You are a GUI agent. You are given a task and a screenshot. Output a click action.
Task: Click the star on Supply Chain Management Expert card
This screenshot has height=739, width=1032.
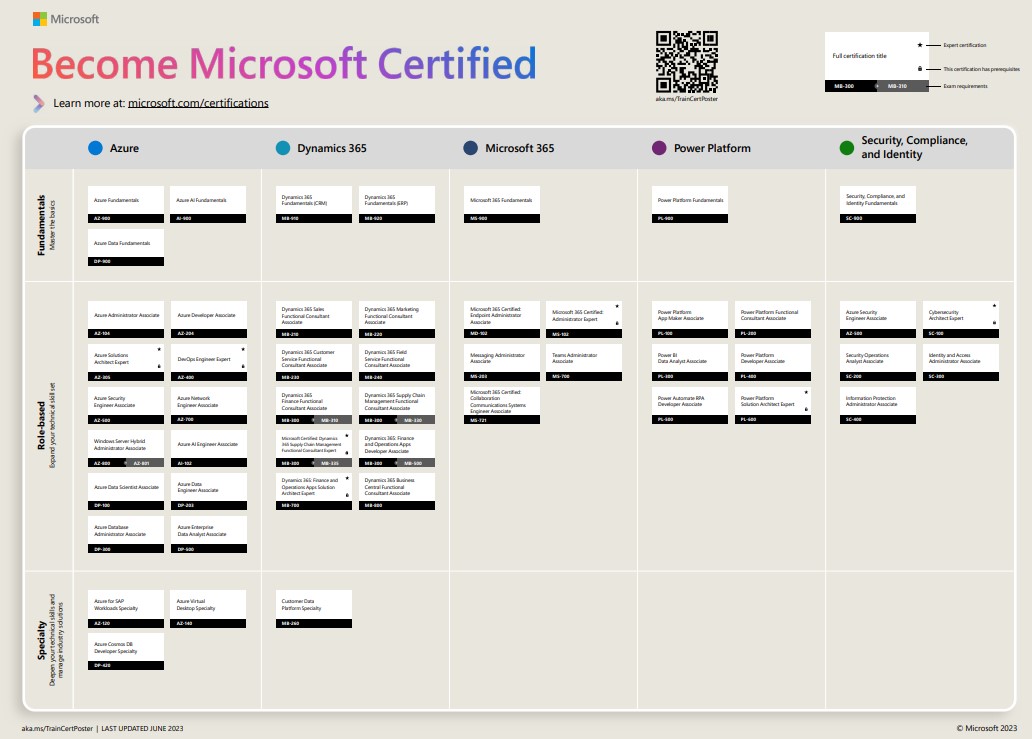[348, 436]
